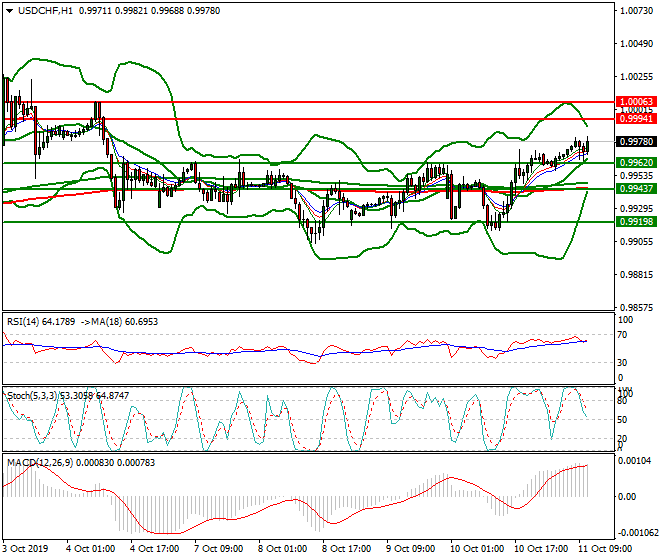This screenshot has width=660, height=560.
Task: Click the black 0.99780 current price tag
Action: (636, 141)
